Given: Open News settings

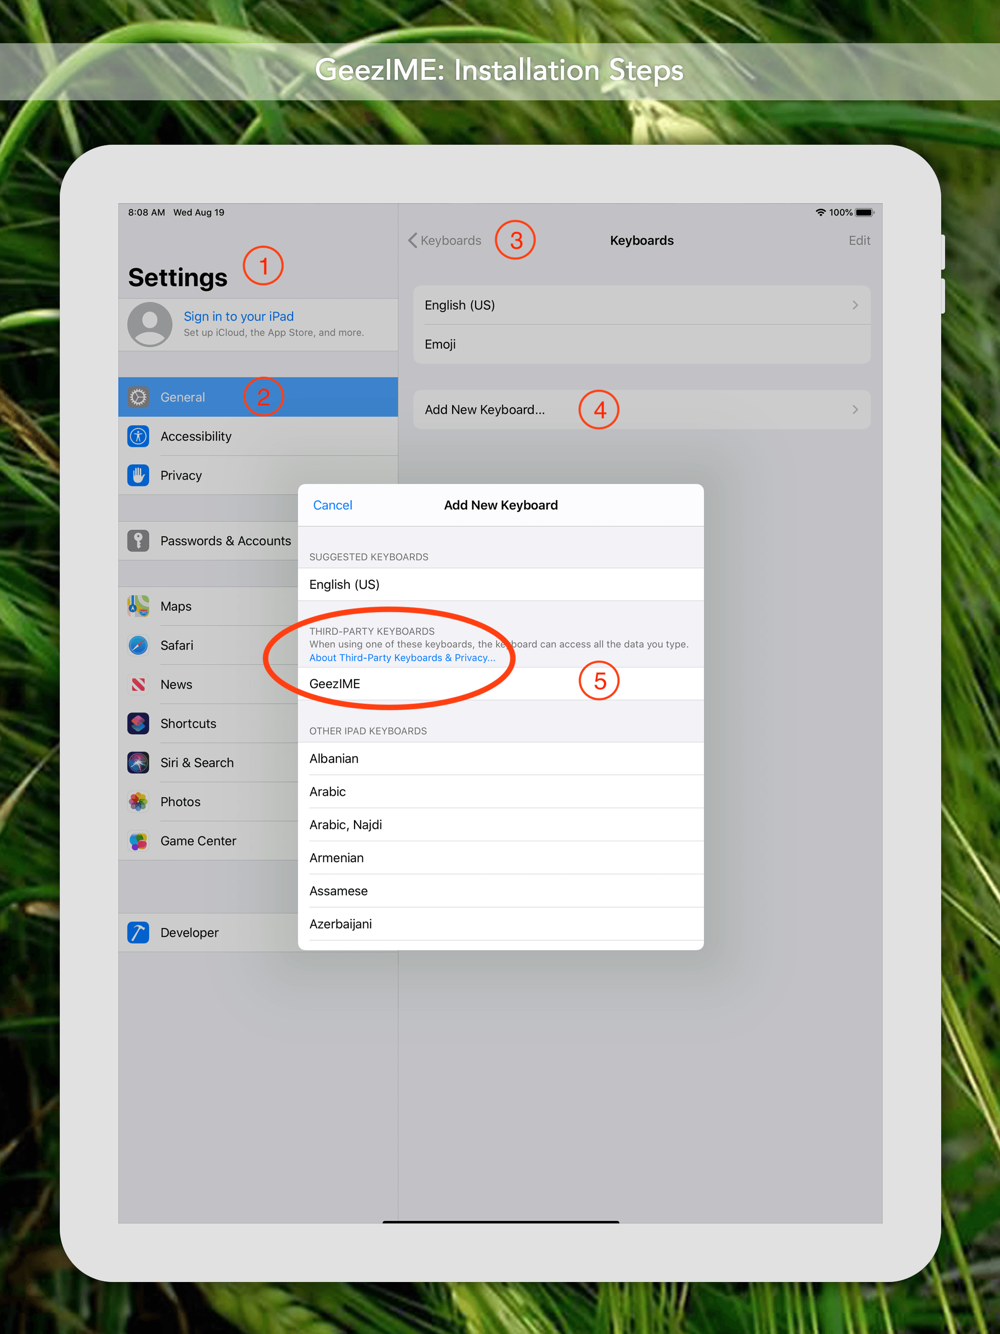Looking at the screenshot, I should 208,684.
